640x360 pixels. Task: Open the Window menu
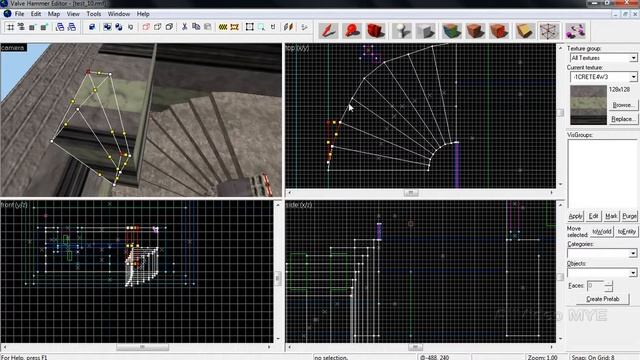pyautogui.click(x=119, y=14)
